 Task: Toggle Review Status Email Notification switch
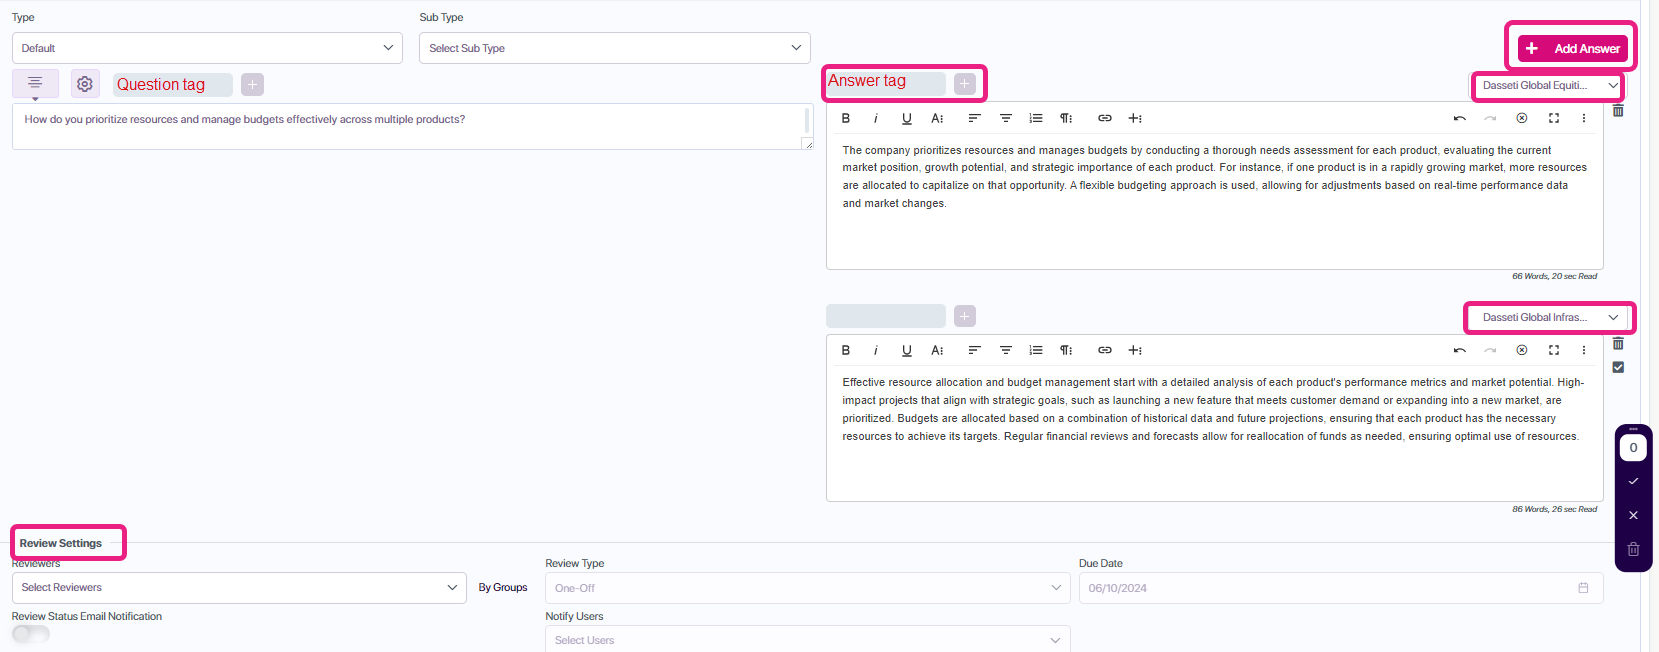(x=31, y=634)
